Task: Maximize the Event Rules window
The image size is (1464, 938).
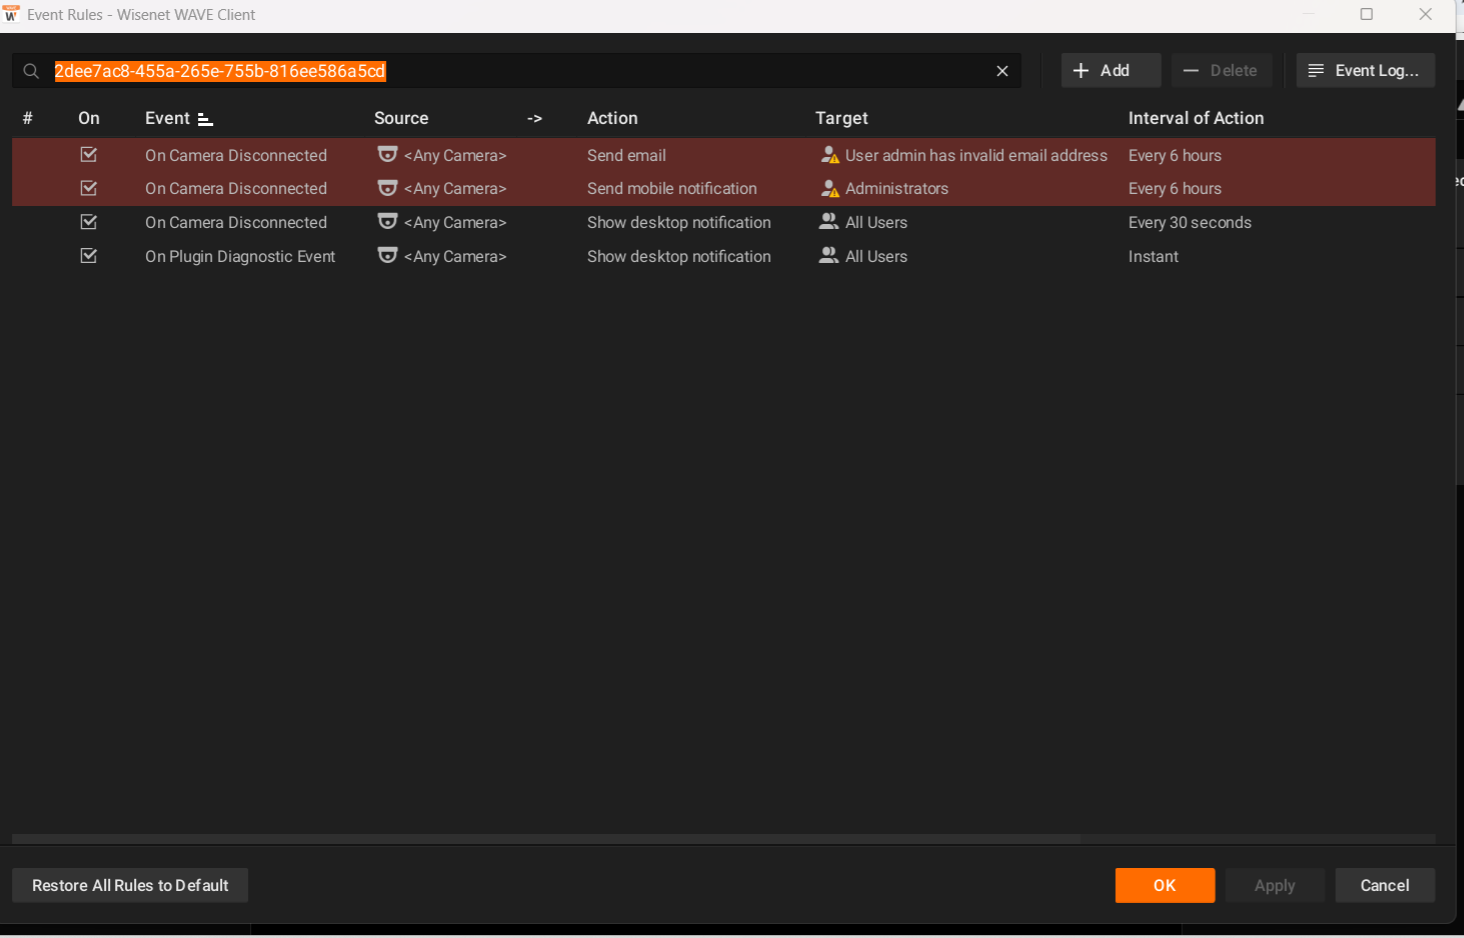Action: tap(1366, 14)
